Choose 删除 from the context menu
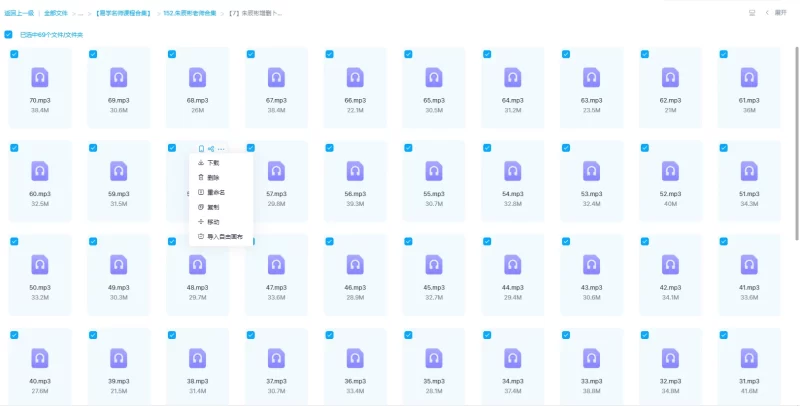The height and width of the screenshot is (406, 800). [213, 177]
